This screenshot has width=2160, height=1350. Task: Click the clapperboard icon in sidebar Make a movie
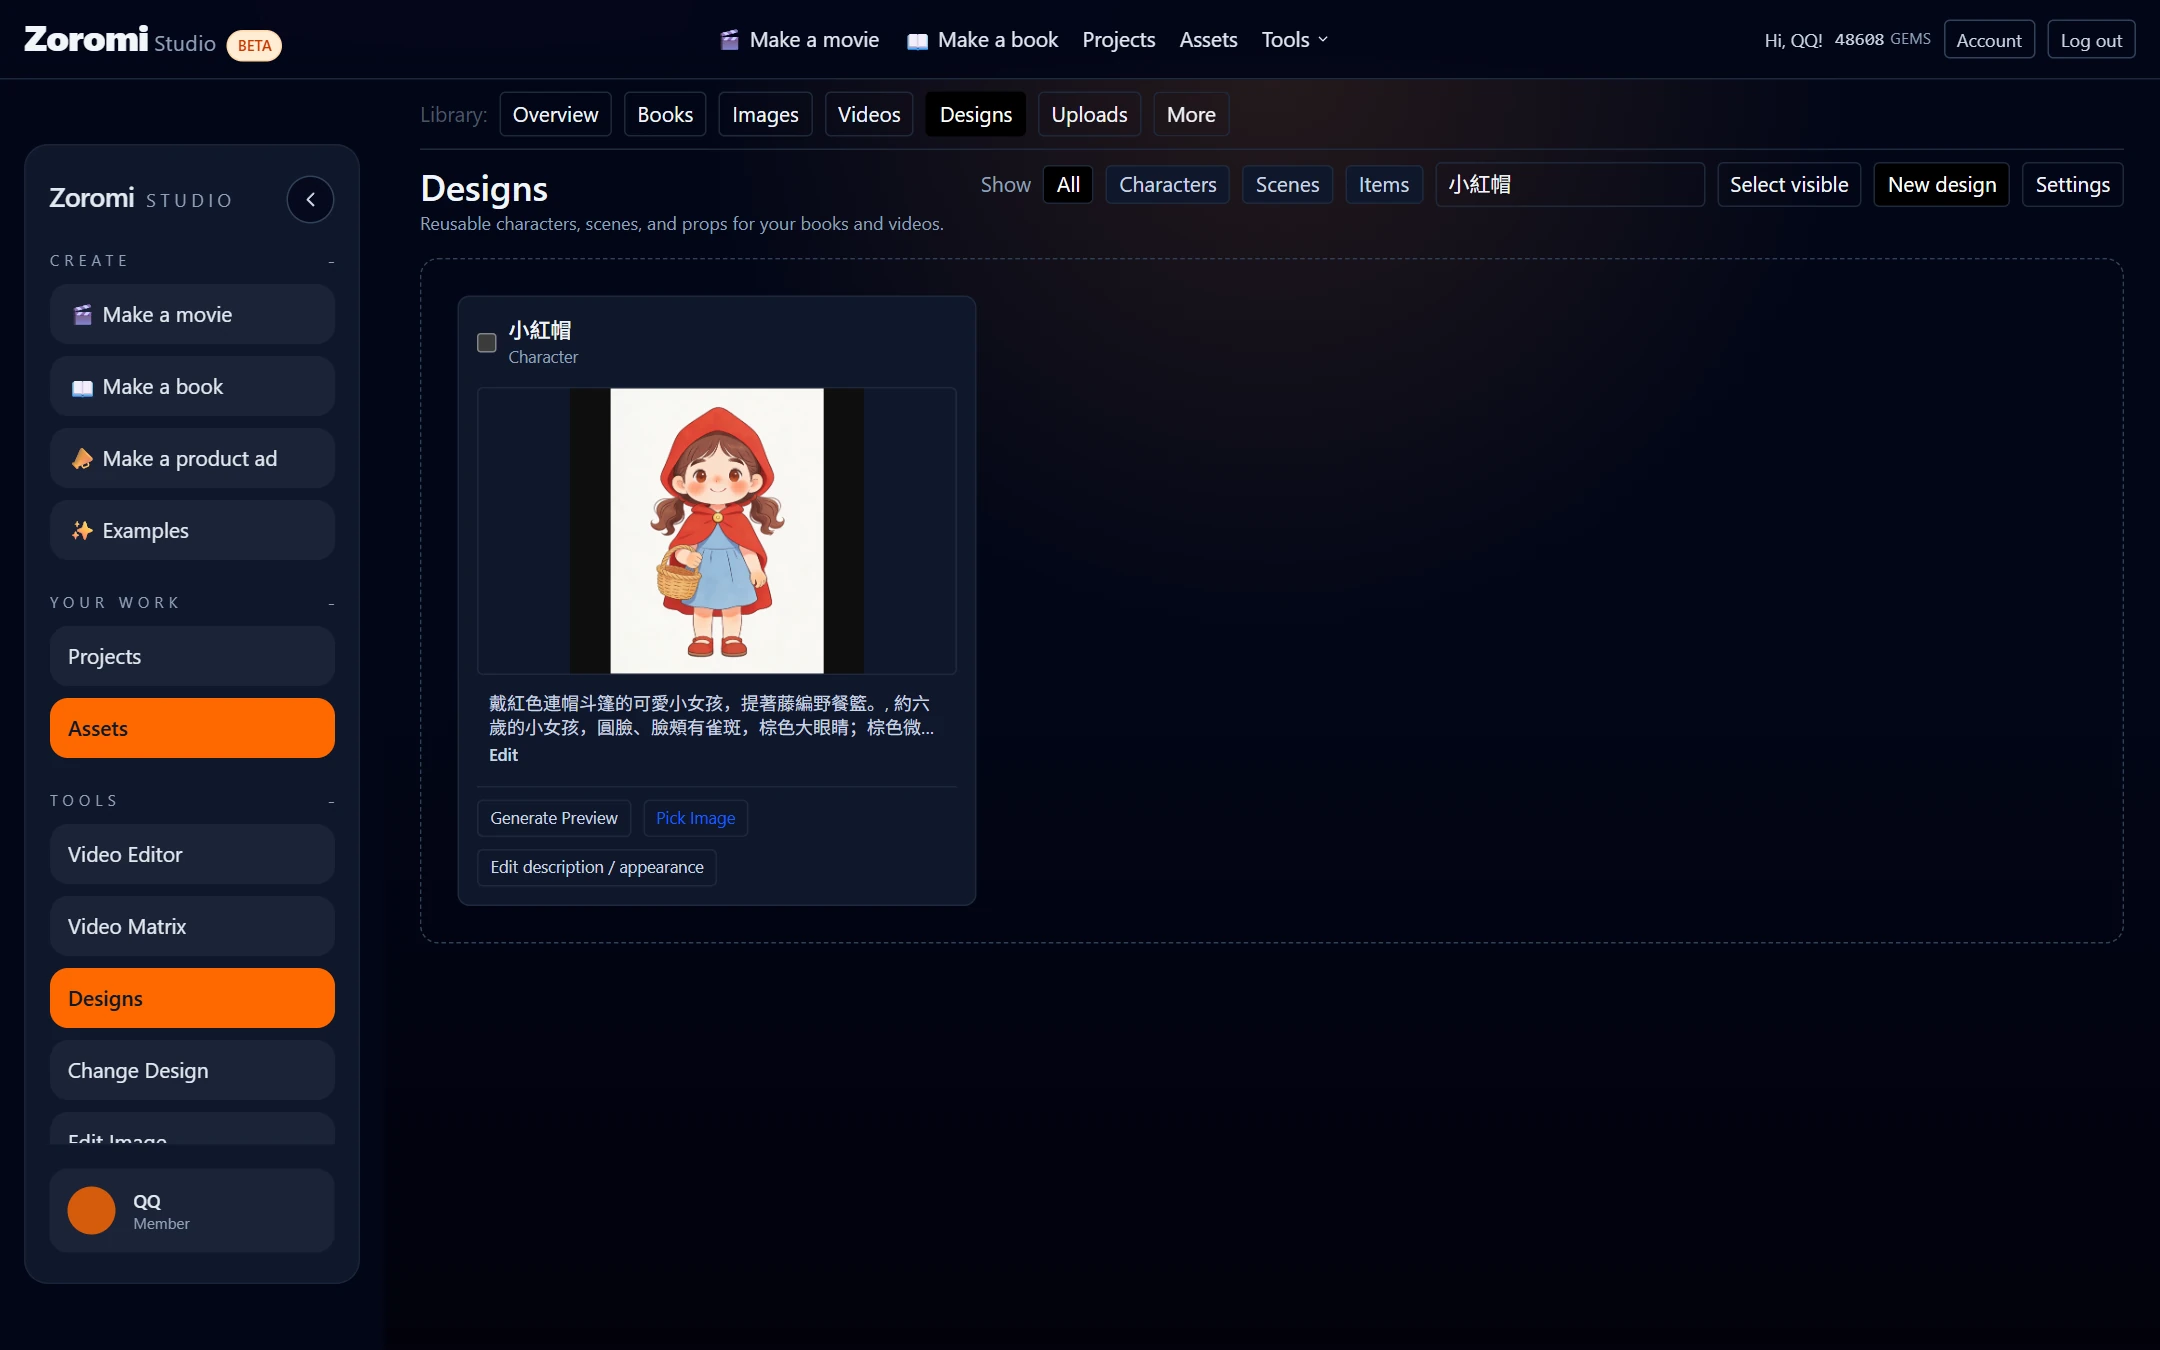[x=82, y=315]
